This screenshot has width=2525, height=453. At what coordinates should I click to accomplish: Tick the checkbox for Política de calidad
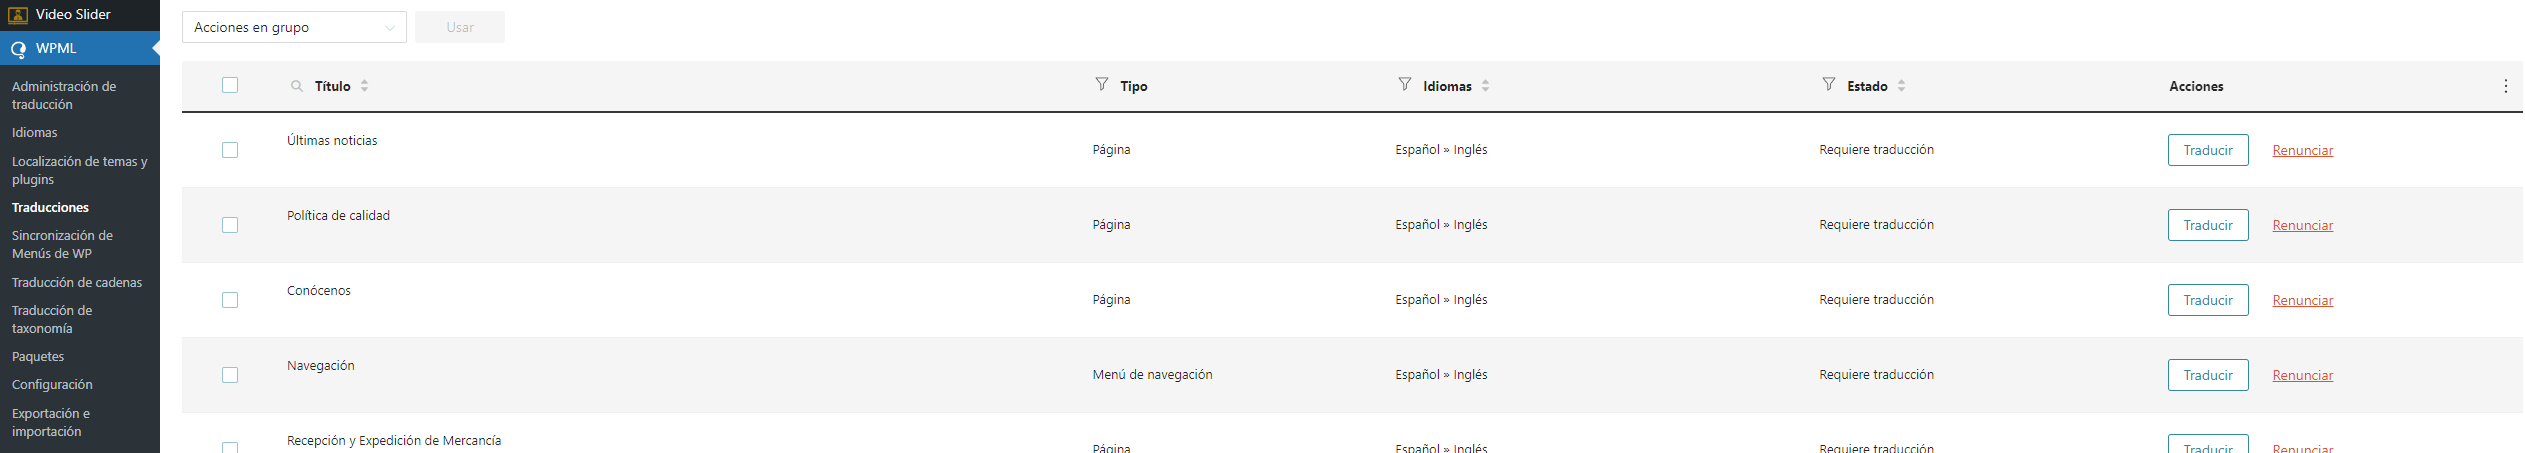pyautogui.click(x=230, y=225)
